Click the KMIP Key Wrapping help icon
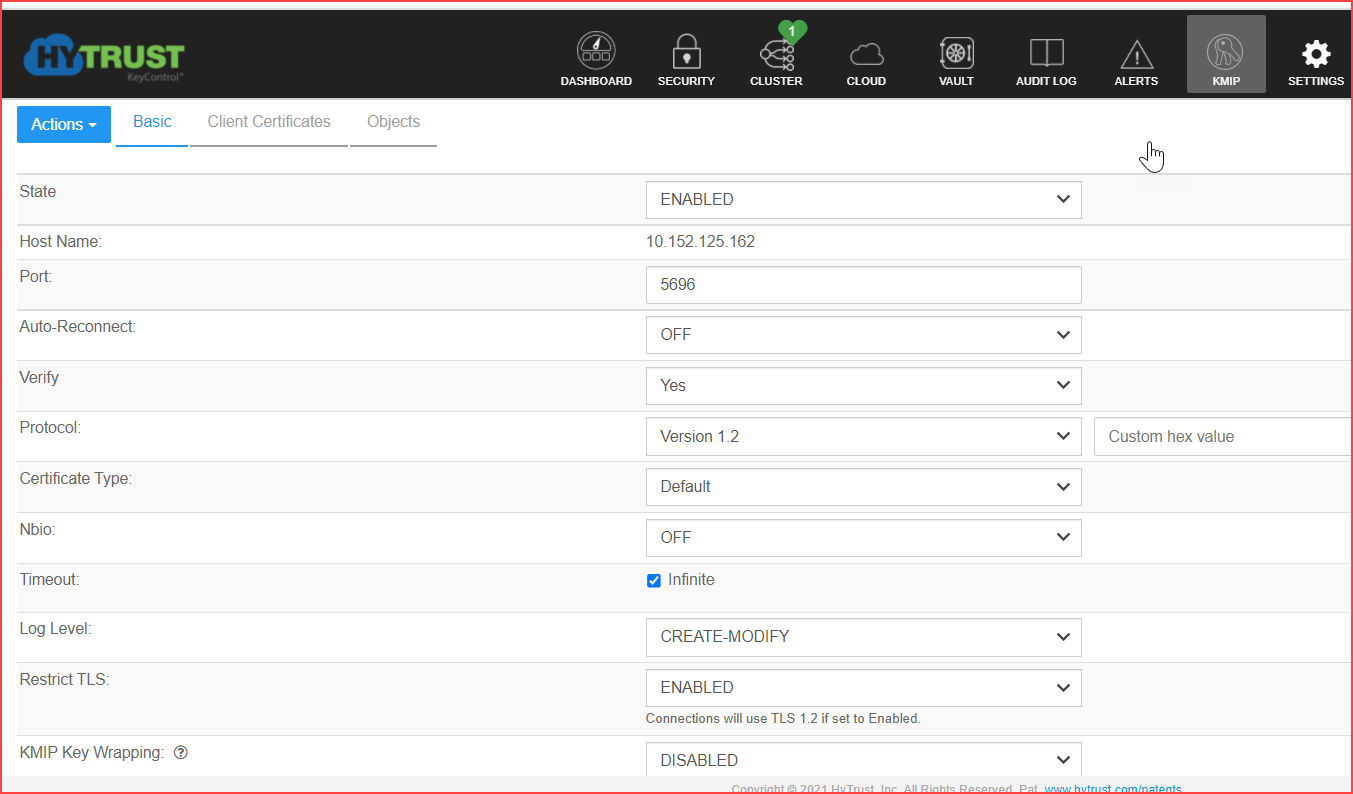The height and width of the screenshot is (794, 1353). [x=181, y=752]
